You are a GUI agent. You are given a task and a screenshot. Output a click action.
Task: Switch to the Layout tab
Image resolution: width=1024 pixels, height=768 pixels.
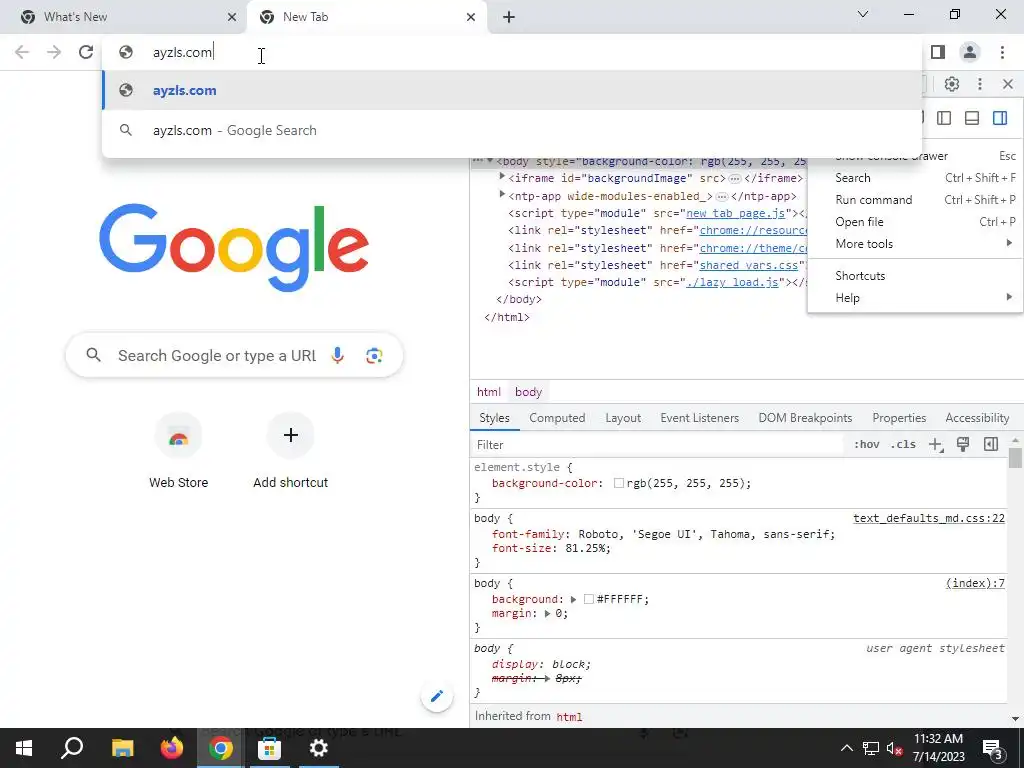[x=623, y=418]
